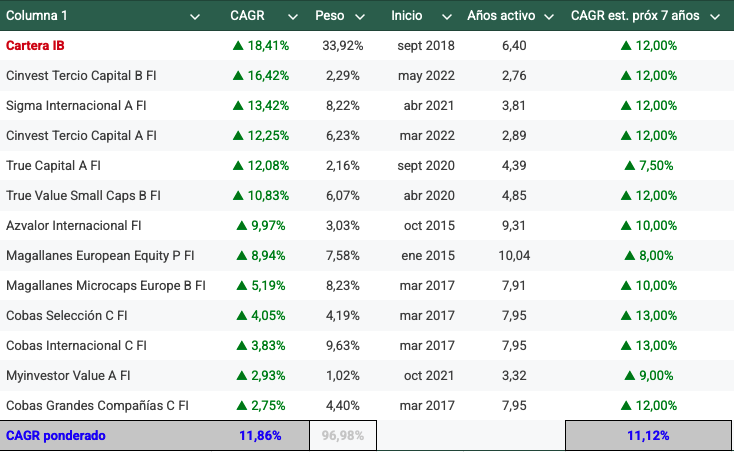Select the 4,39 Años activo cell
Screen dimensions: 734x452
pyautogui.click(x=514, y=165)
